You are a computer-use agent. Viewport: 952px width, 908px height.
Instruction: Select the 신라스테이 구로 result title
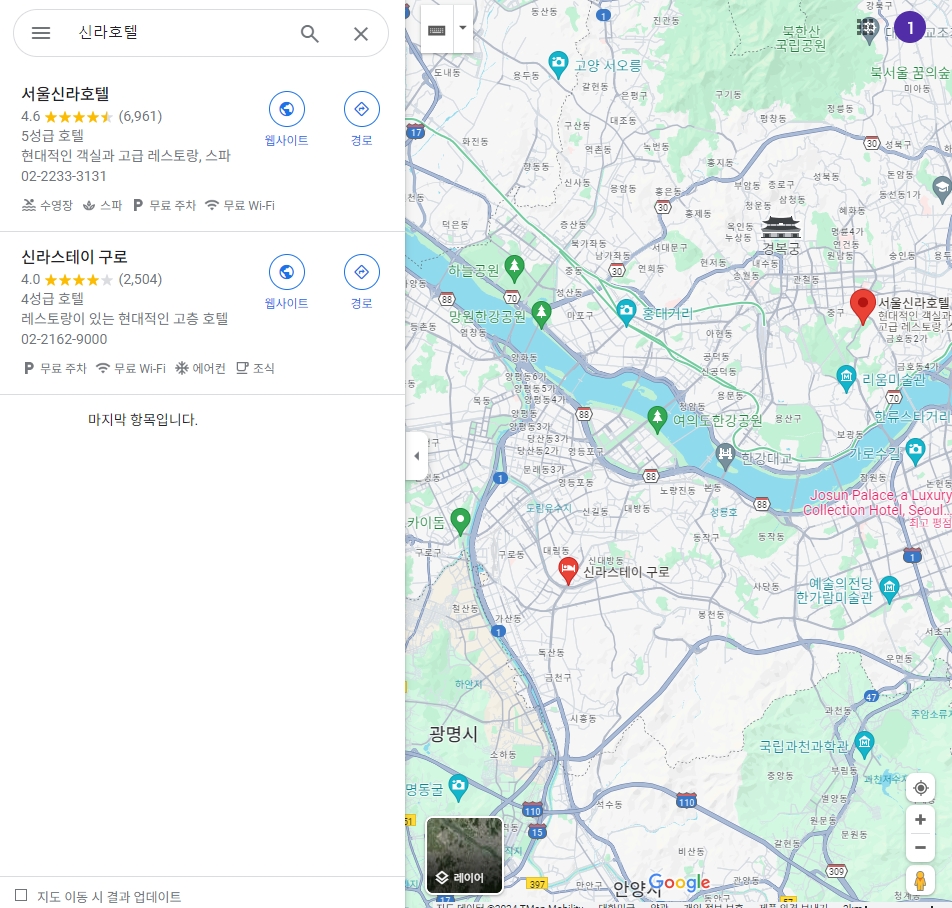[74, 257]
